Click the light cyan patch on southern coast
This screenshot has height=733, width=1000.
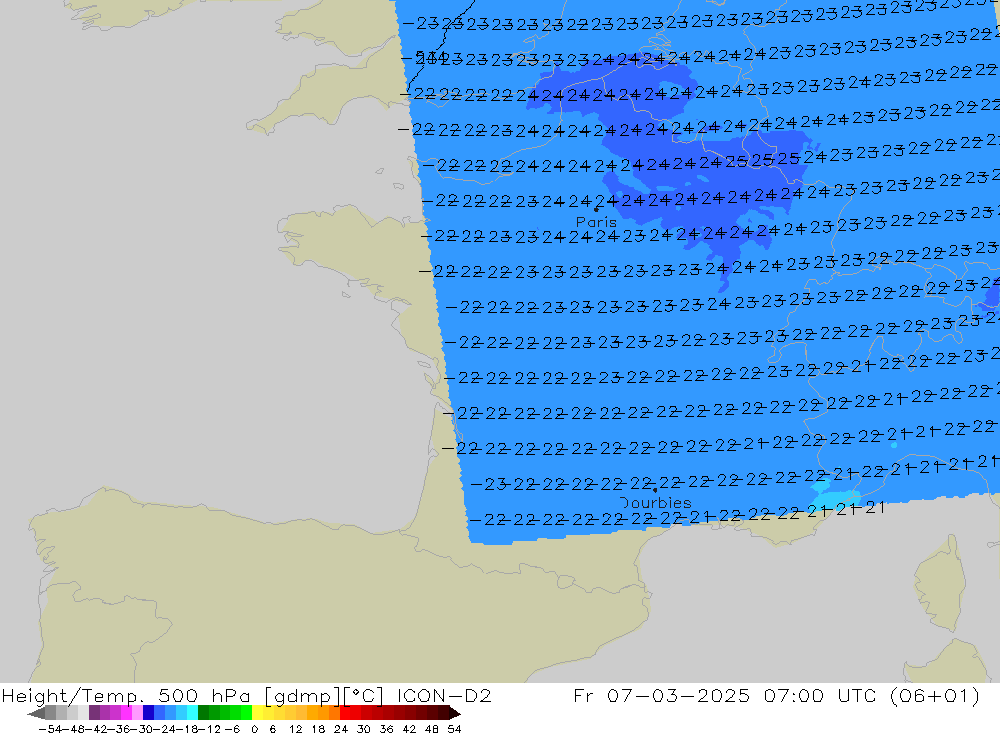point(832,498)
